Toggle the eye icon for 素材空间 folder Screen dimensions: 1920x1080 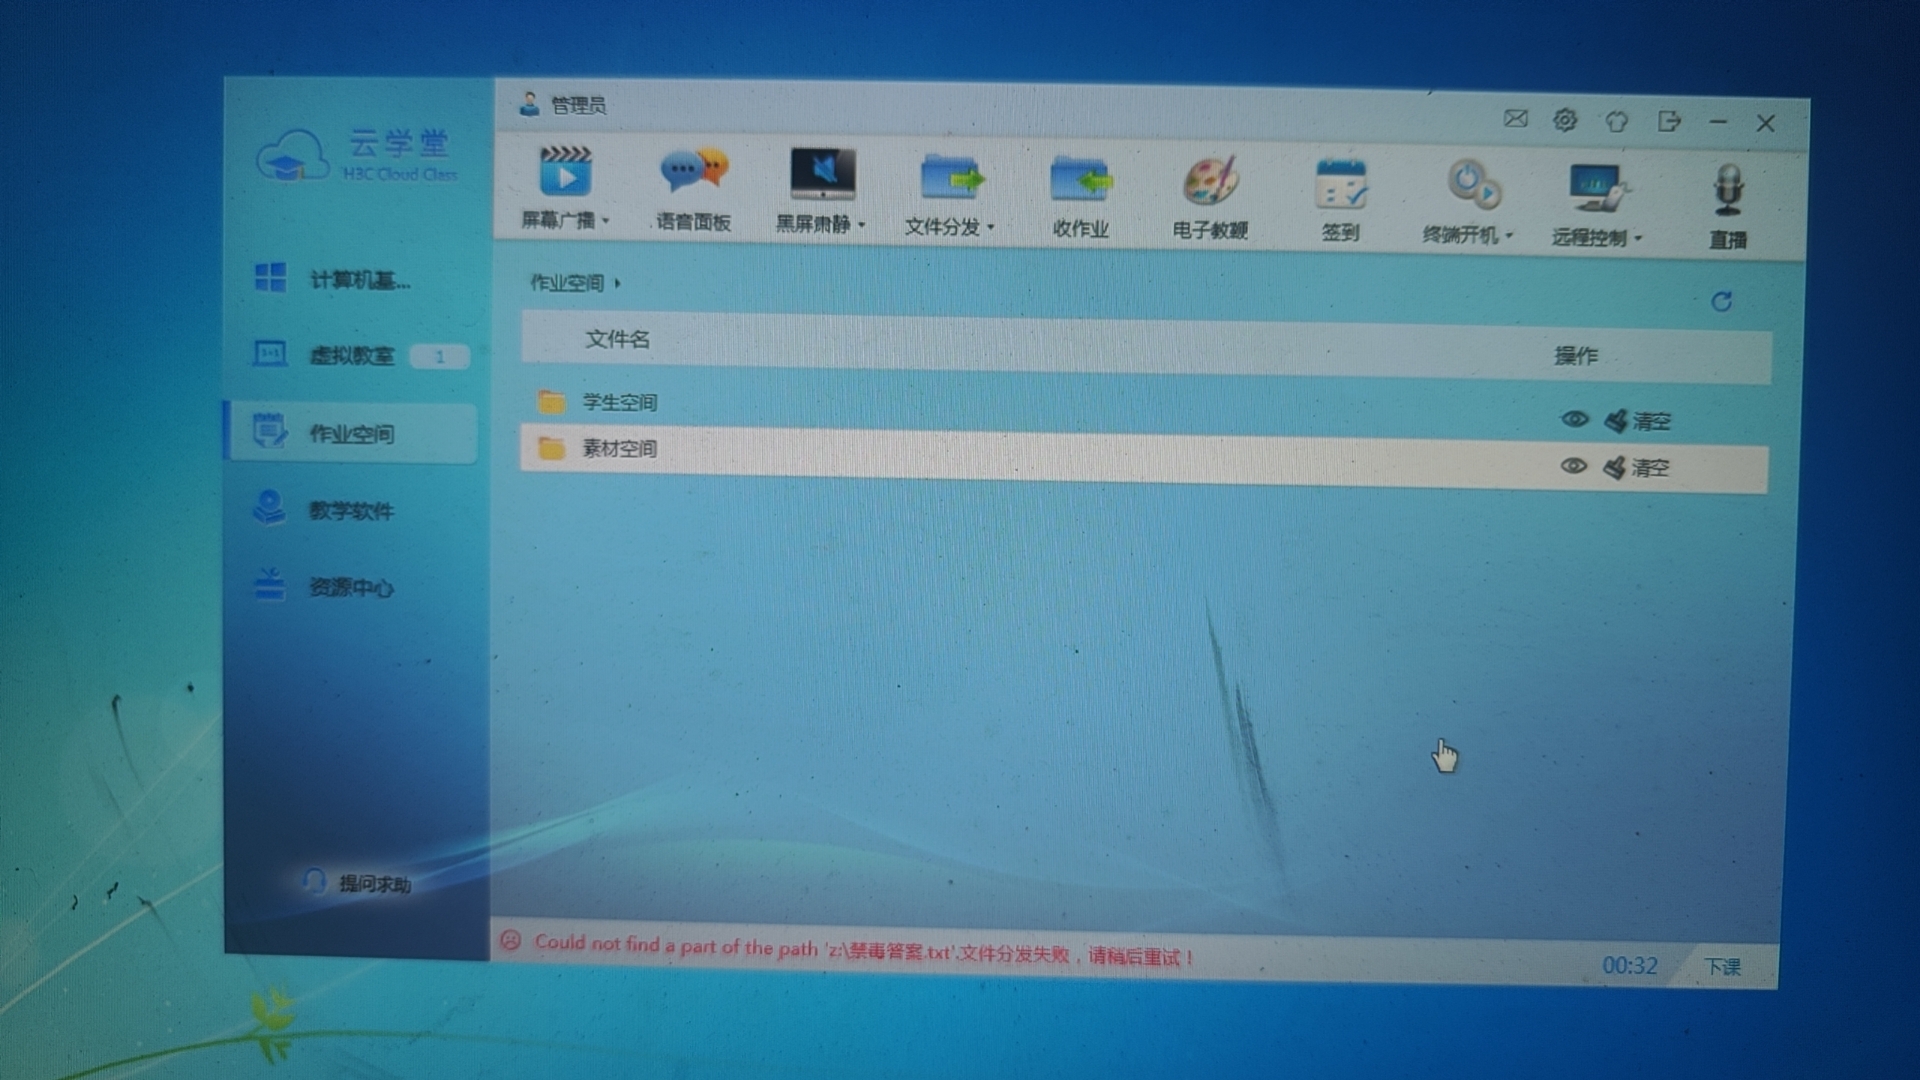click(1573, 466)
